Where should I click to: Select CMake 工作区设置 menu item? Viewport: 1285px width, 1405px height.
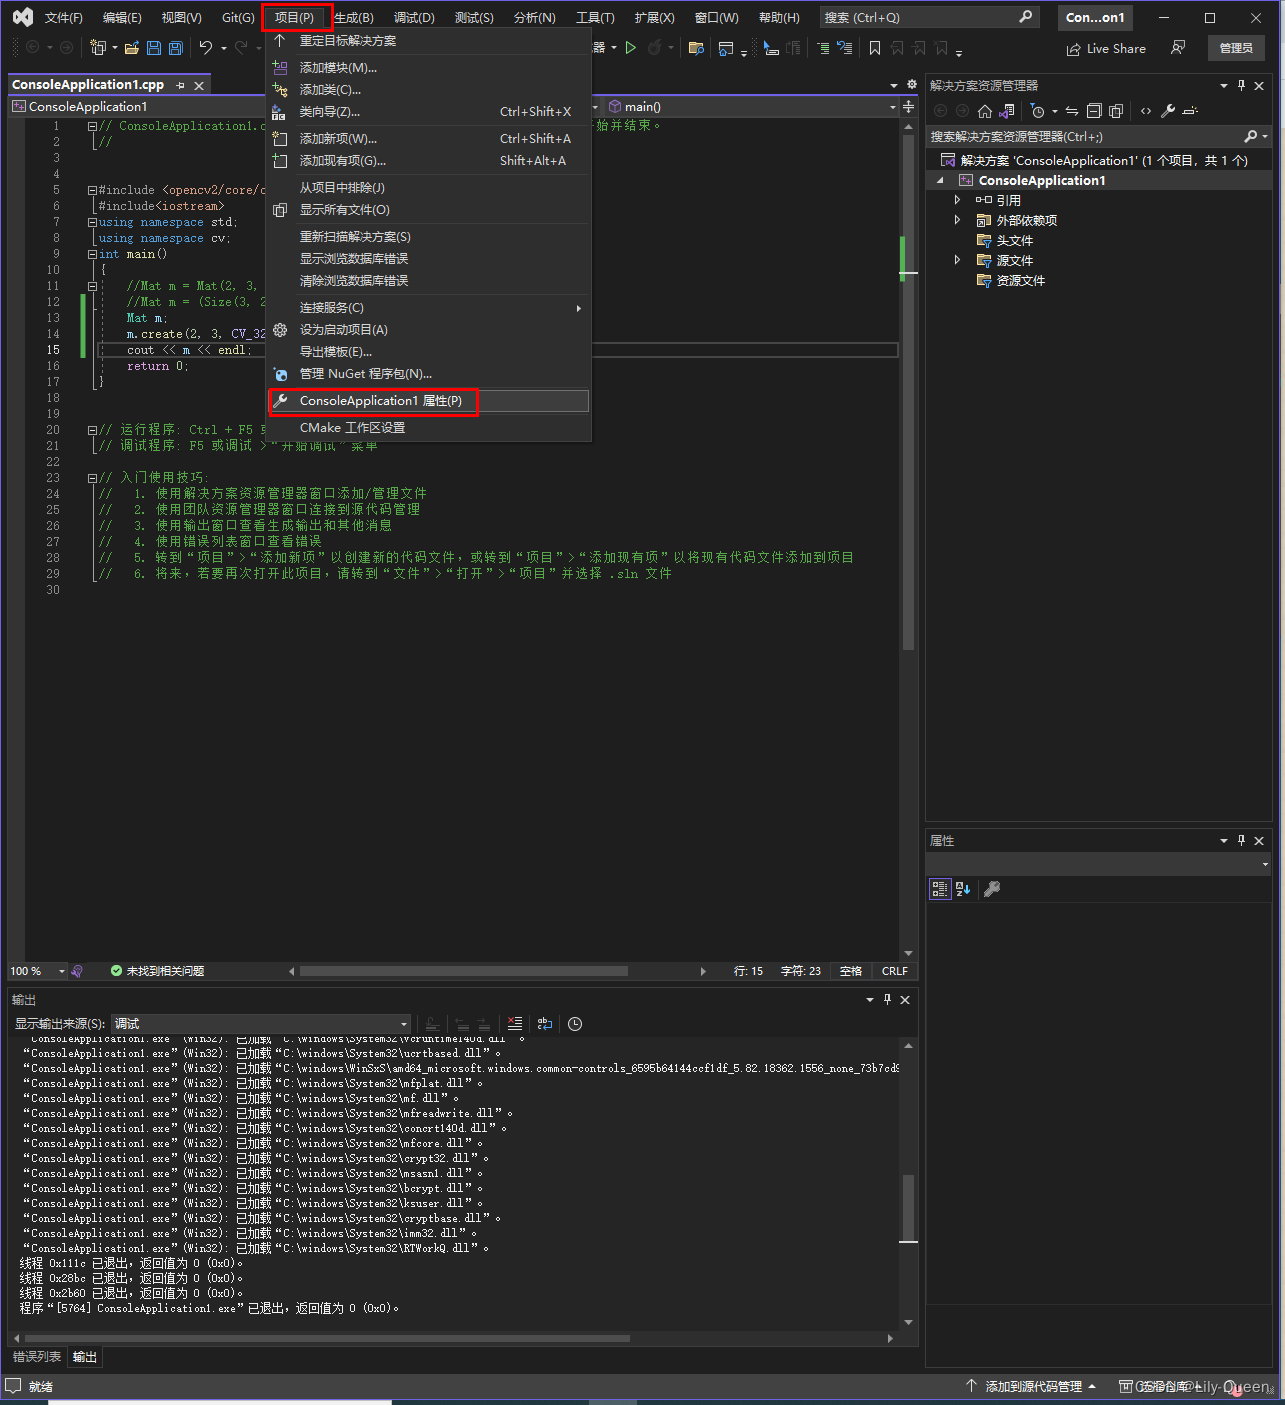click(x=430, y=428)
